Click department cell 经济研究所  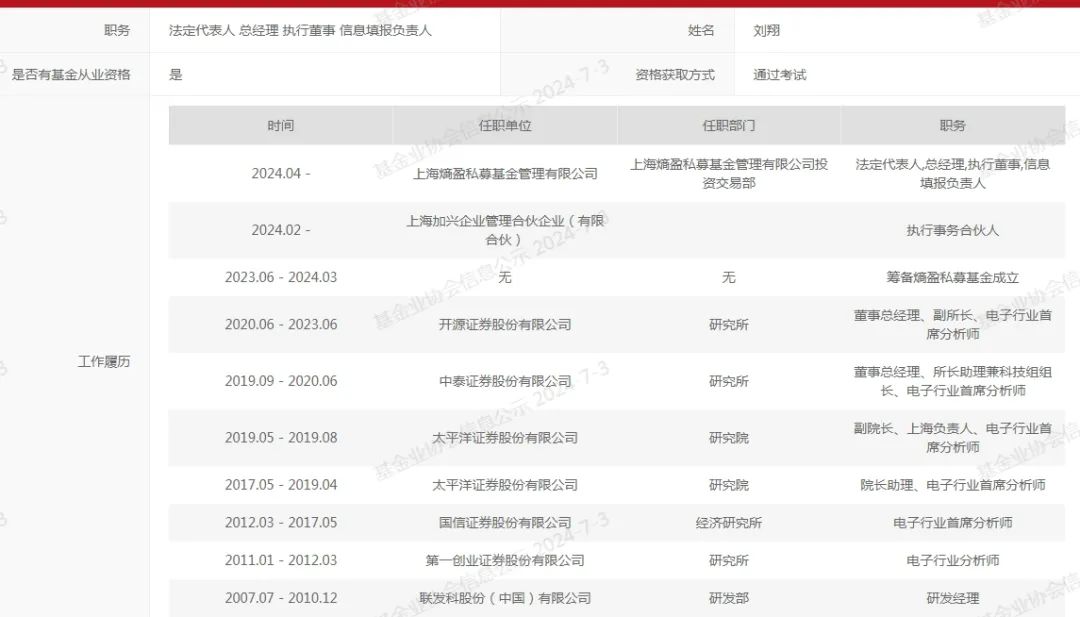[x=729, y=523]
